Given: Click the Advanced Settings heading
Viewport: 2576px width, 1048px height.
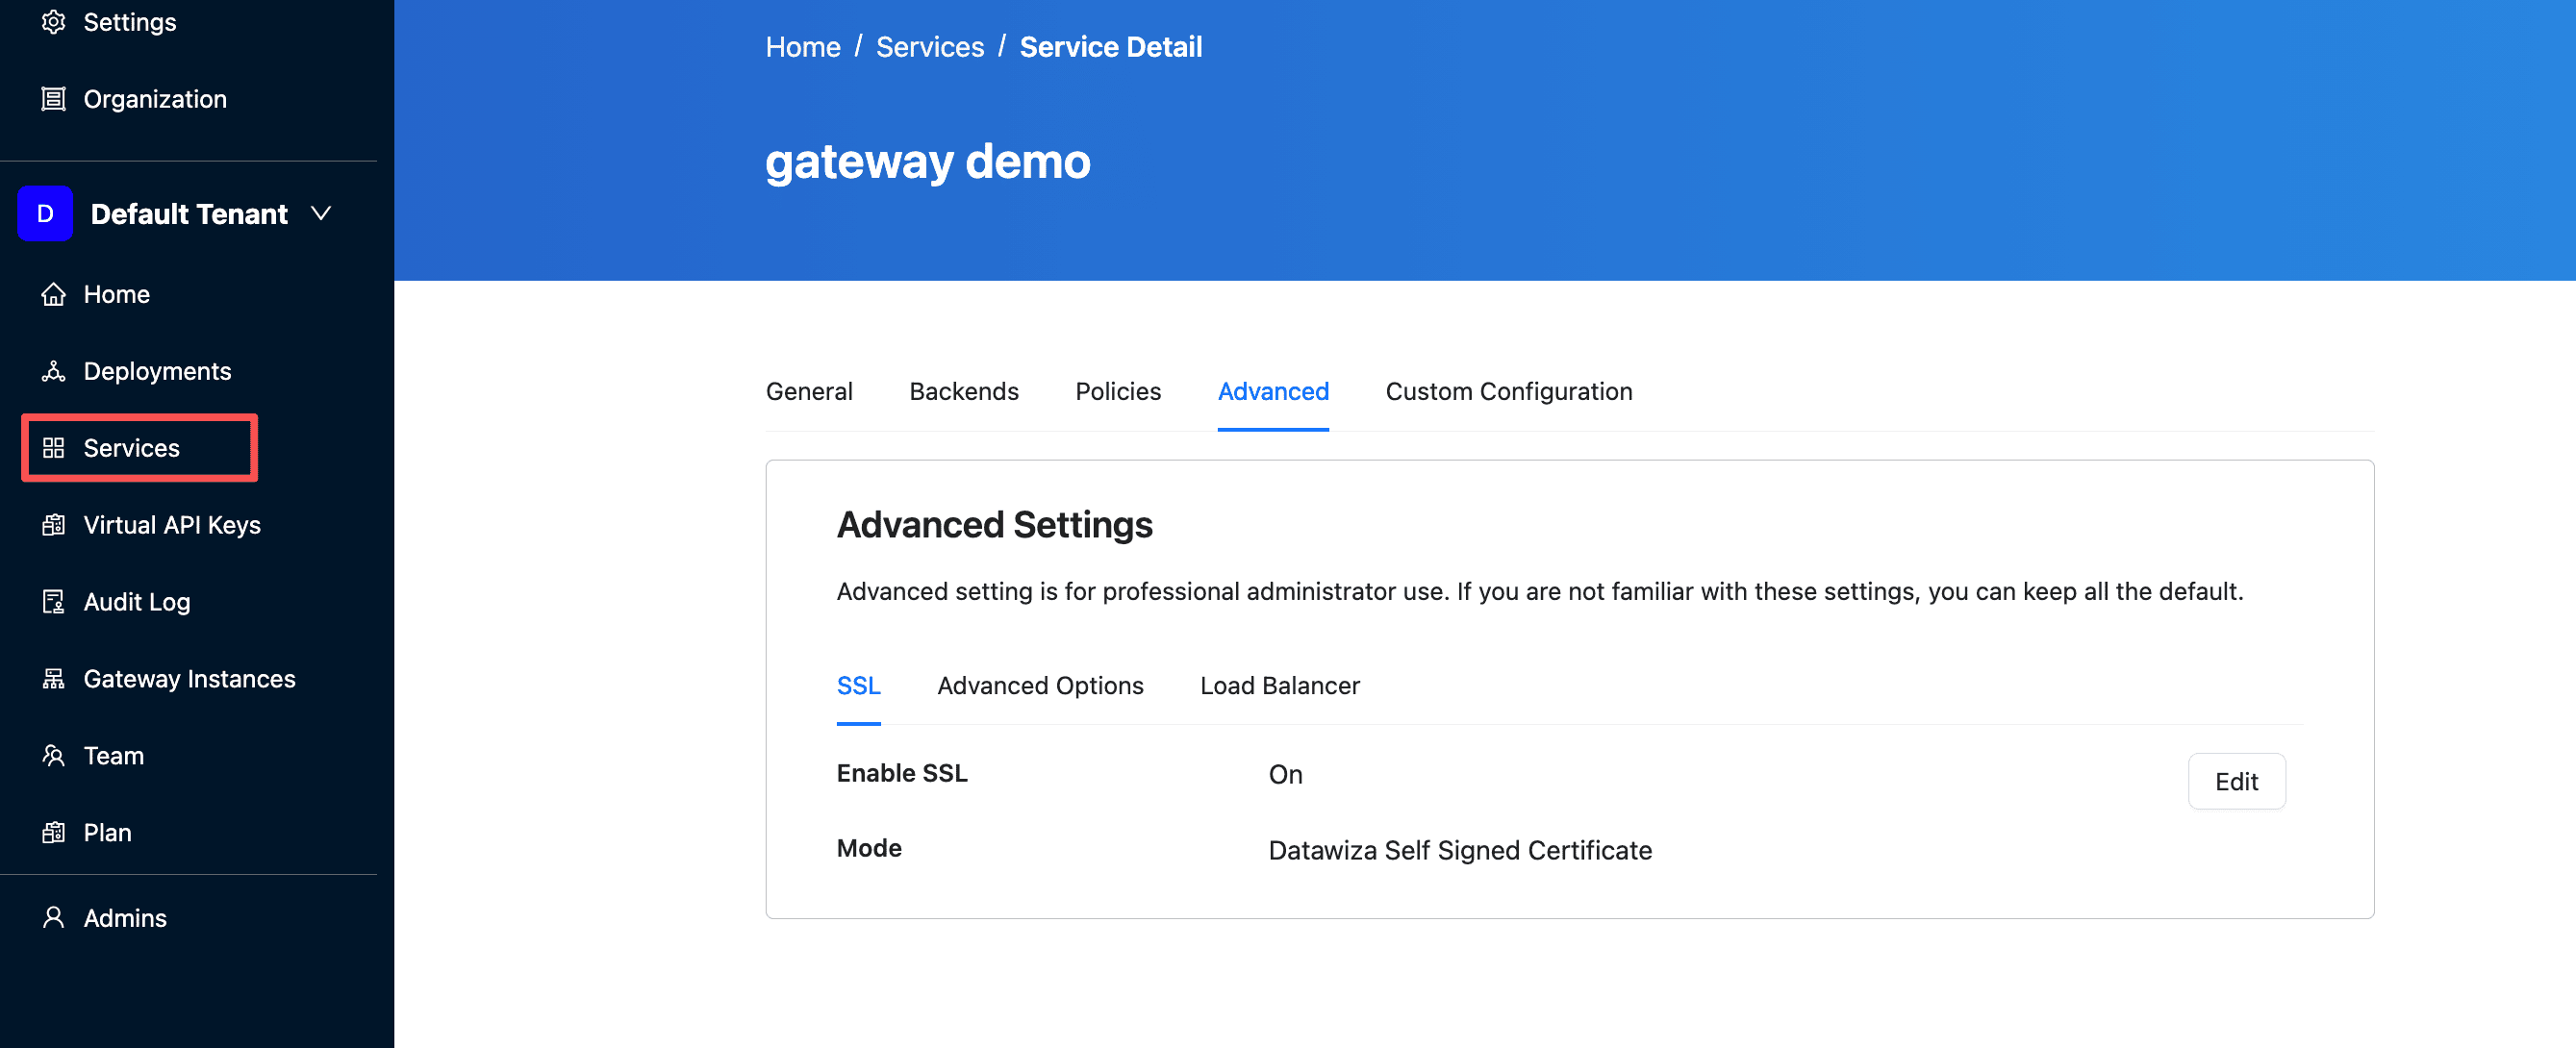Looking at the screenshot, I should click(995, 526).
